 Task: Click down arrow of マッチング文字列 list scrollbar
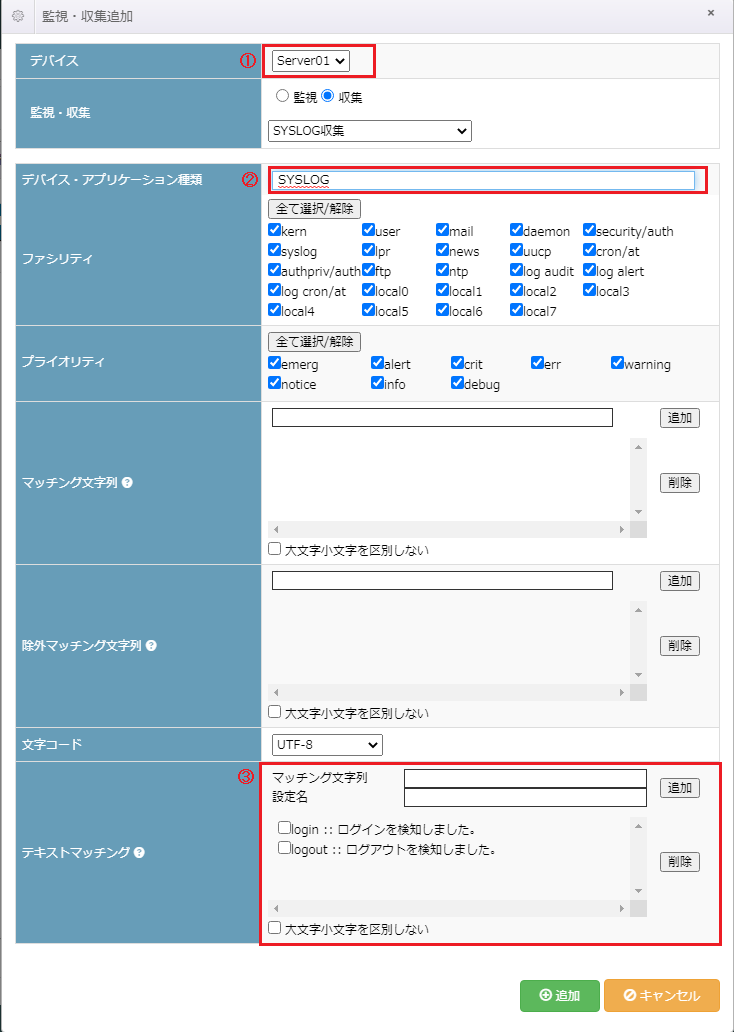click(639, 512)
